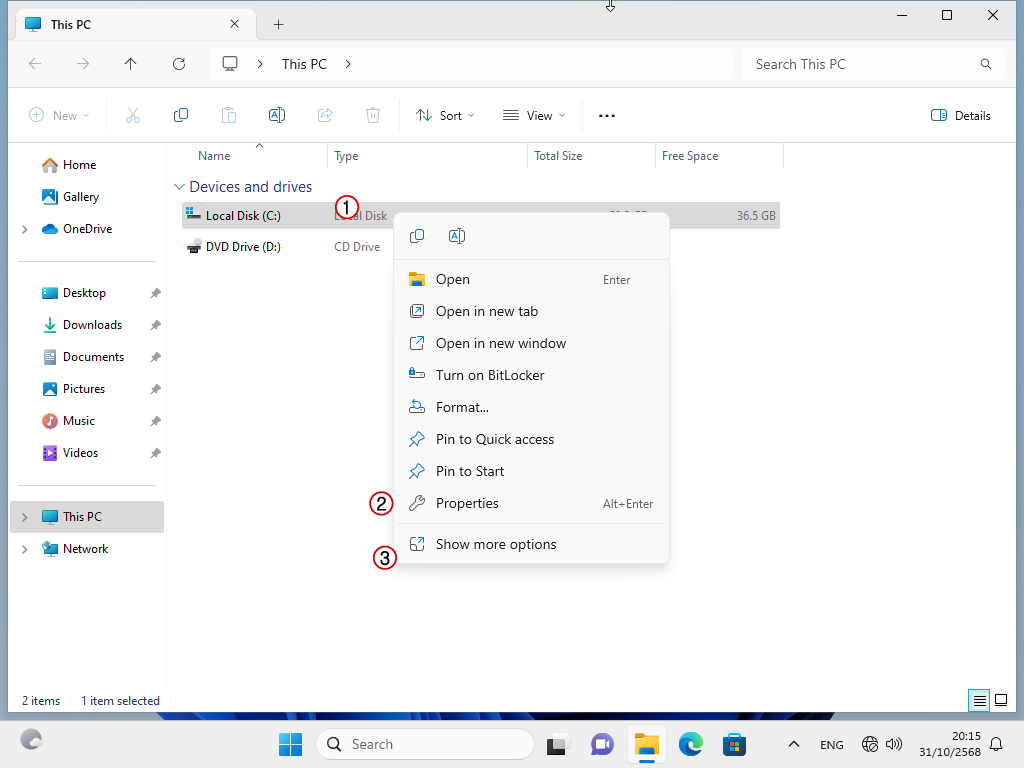Click the Windows Start button
Viewport: 1024px width, 768px height.
(290, 744)
